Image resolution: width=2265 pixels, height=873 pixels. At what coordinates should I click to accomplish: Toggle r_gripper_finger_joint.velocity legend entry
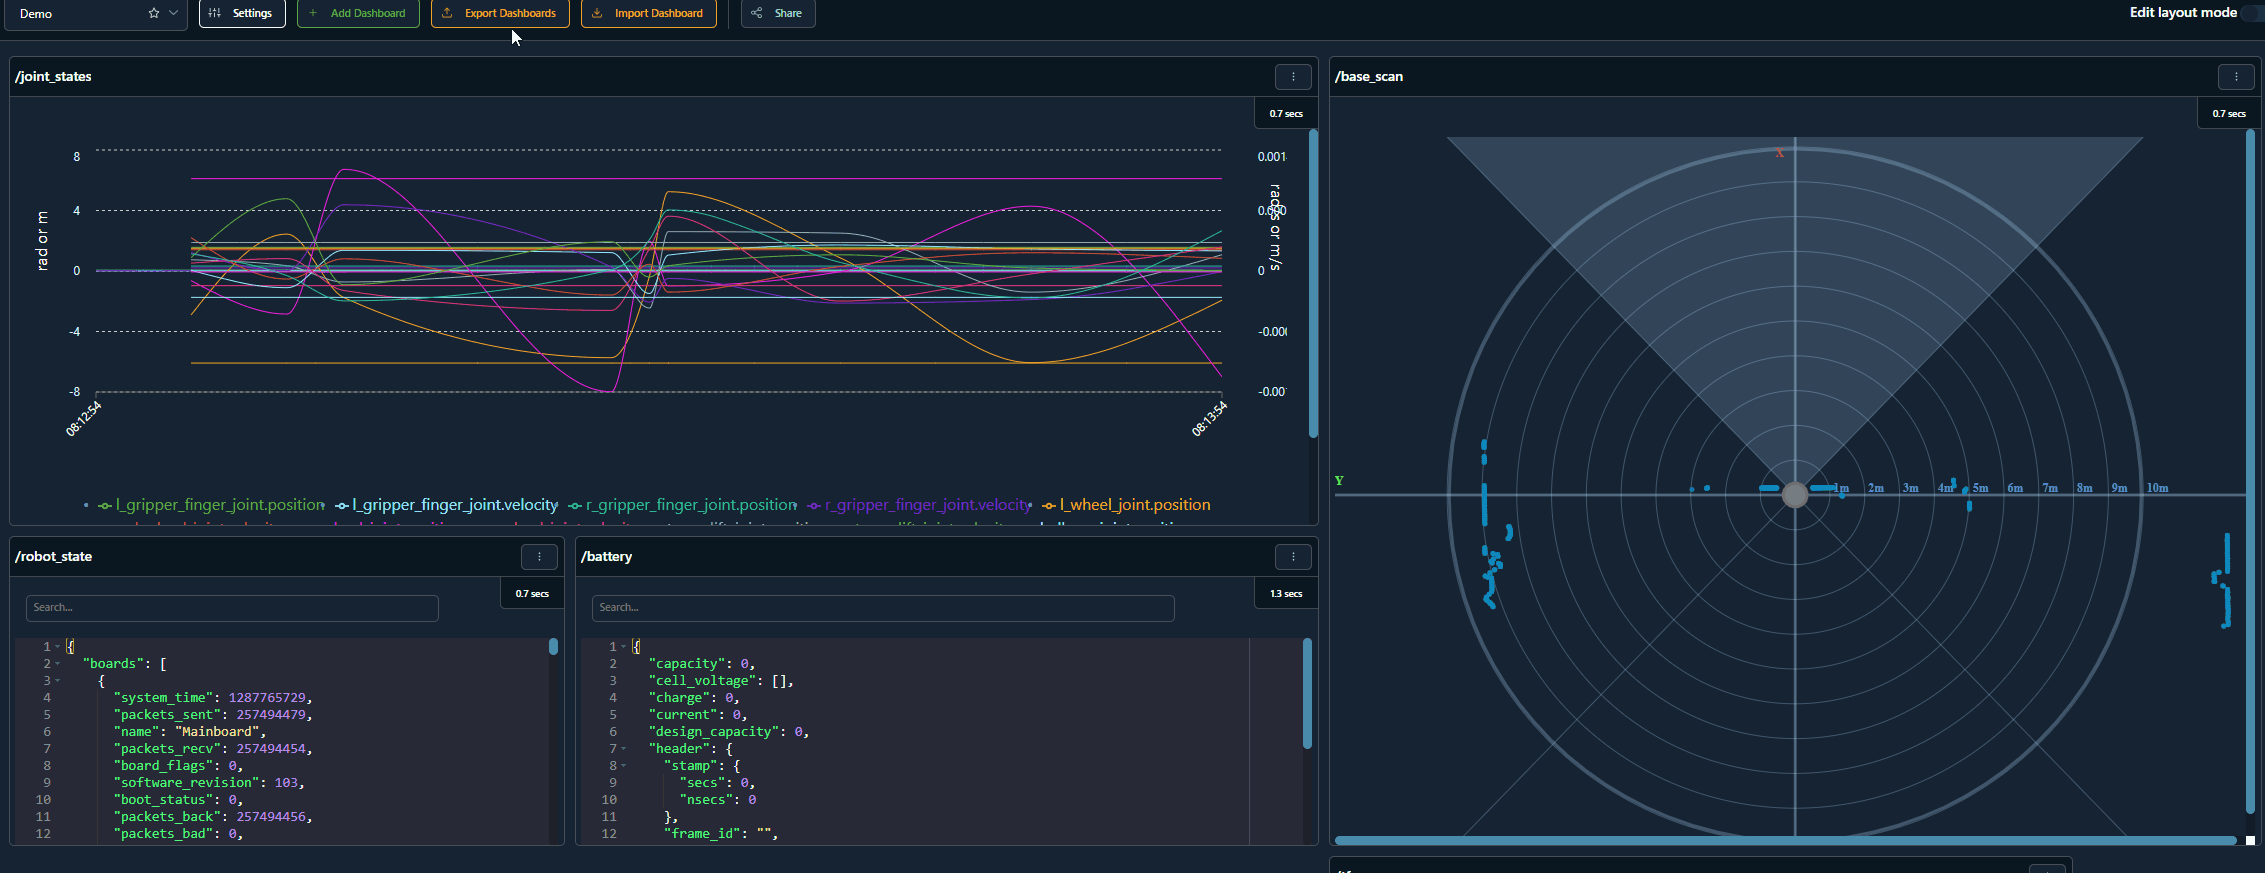tap(926, 505)
